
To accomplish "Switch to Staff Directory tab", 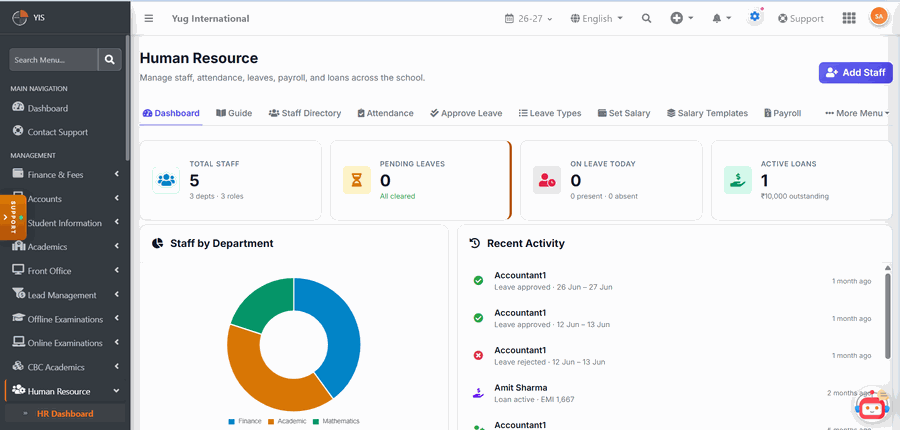I will (x=305, y=113).
